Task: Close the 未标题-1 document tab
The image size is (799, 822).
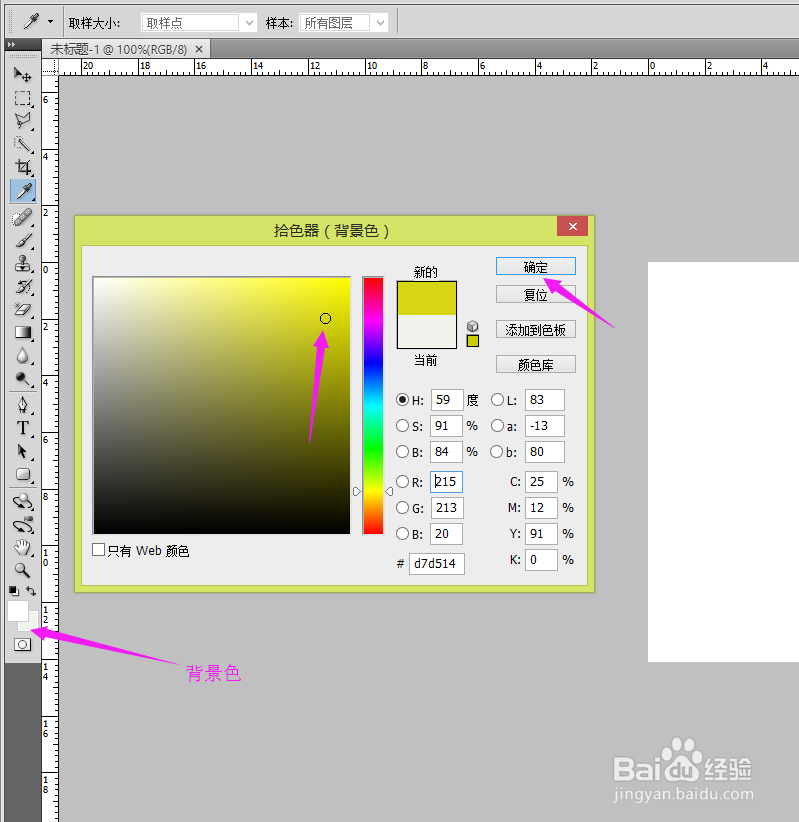Action: coord(199,49)
